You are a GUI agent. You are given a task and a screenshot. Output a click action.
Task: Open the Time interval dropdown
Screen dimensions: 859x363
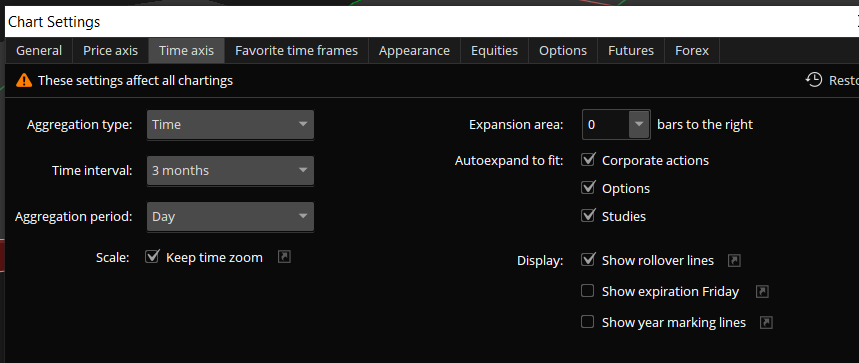[230, 170]
